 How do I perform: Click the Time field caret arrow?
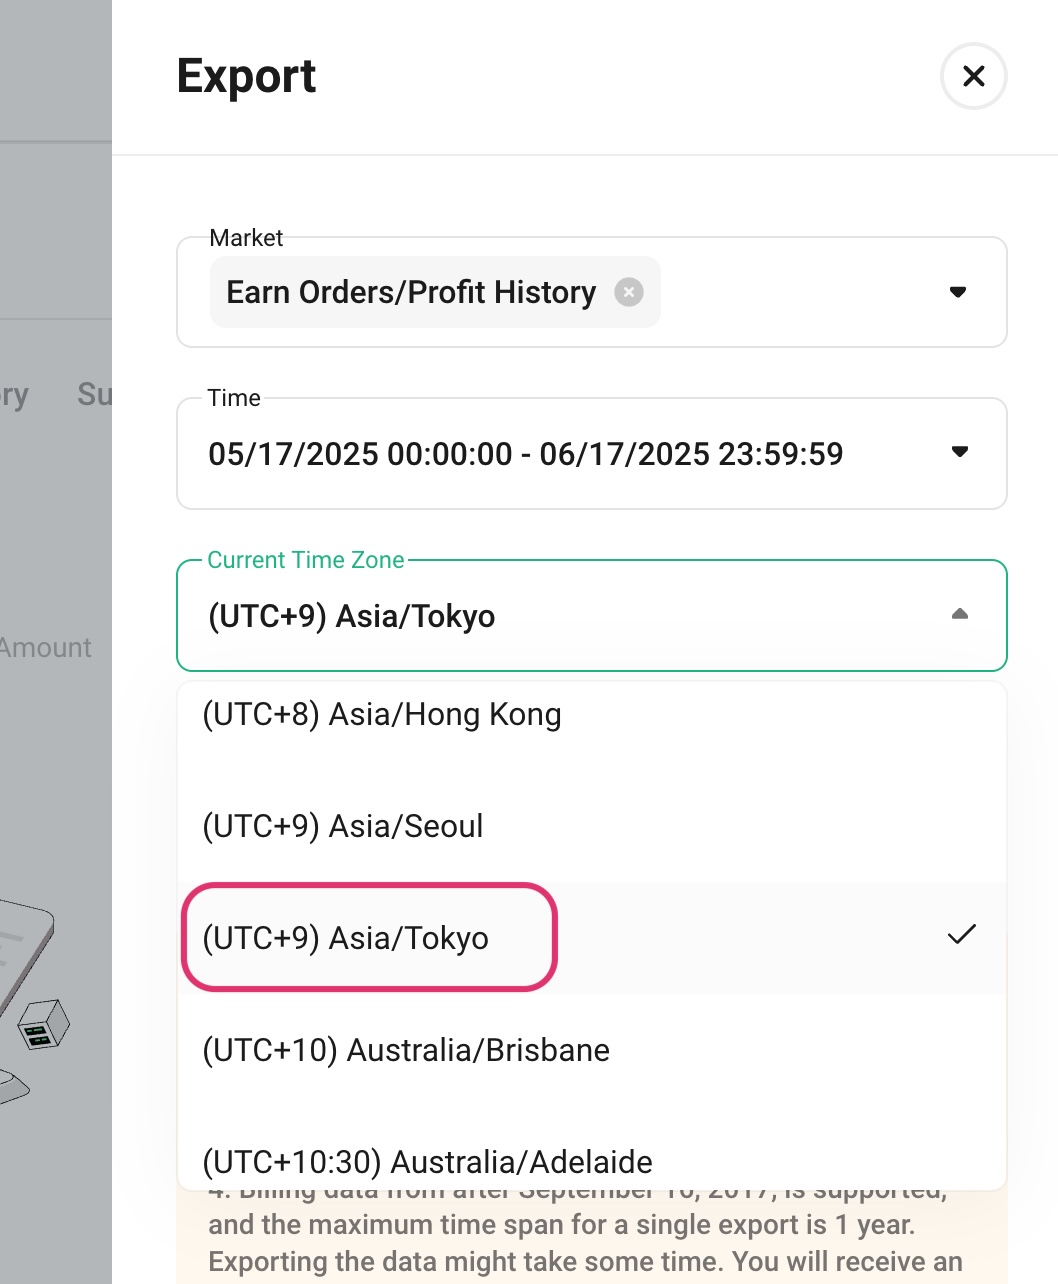[960, 453]
